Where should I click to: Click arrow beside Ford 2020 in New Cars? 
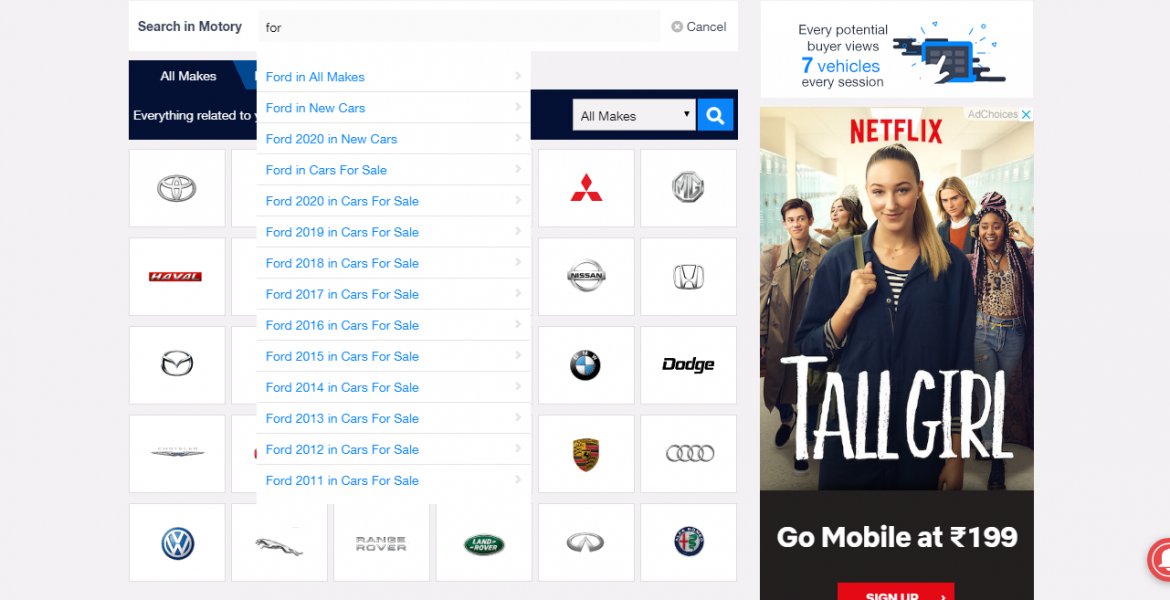(518, 138)
